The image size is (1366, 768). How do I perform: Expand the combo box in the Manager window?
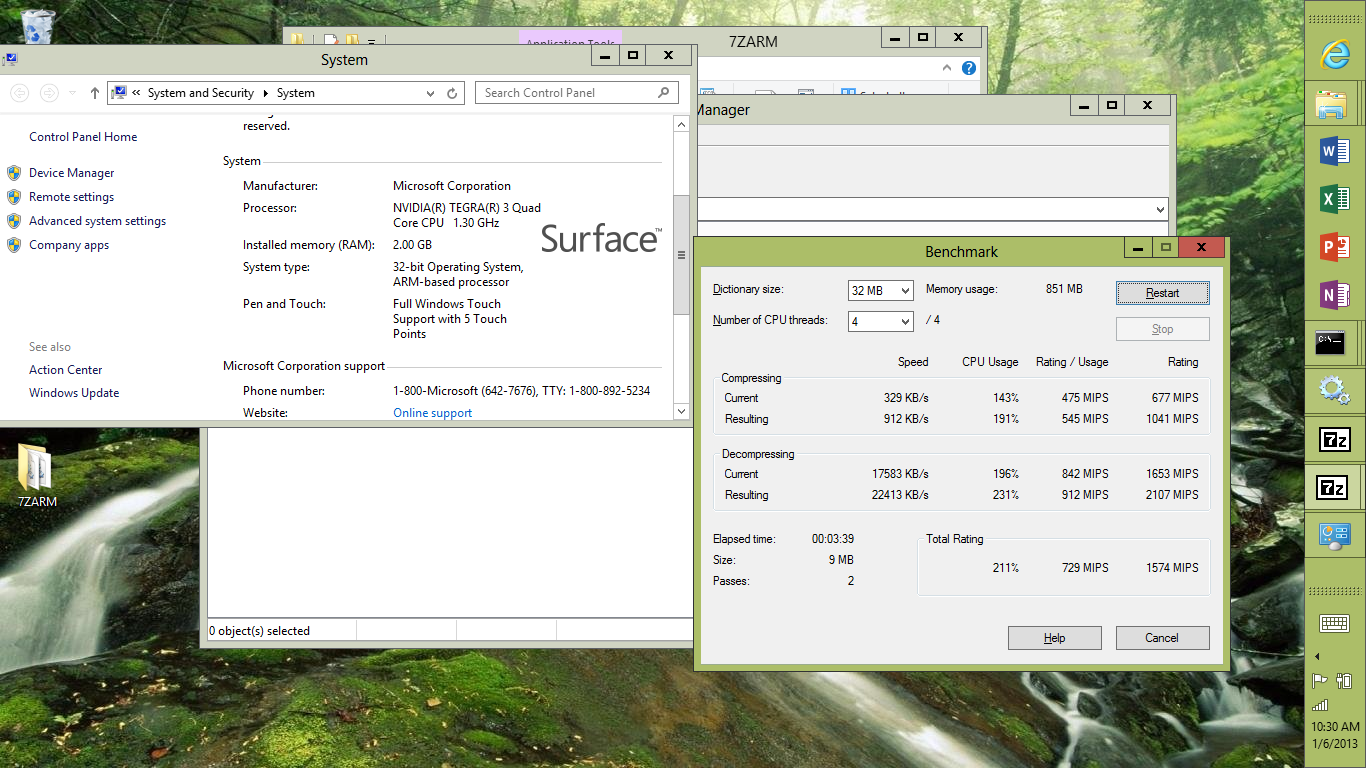1159,209
